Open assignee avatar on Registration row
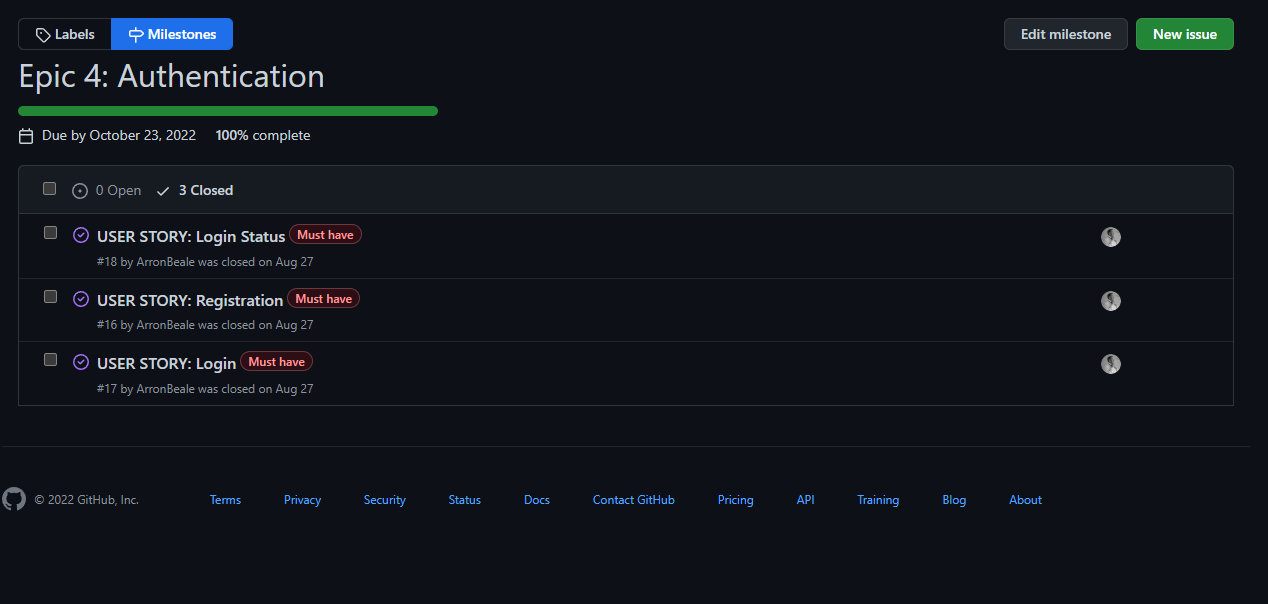 pos(1110,301)
